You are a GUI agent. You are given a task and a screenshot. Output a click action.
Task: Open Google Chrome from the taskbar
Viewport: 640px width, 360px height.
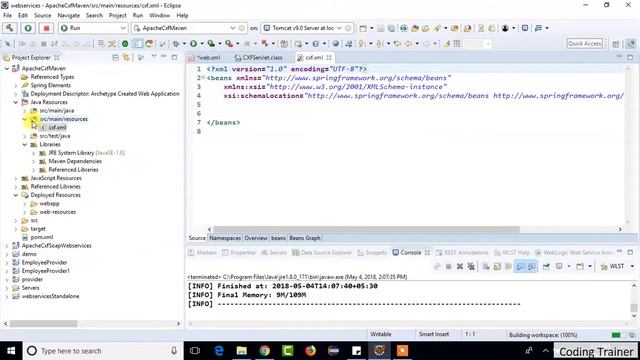264,351
